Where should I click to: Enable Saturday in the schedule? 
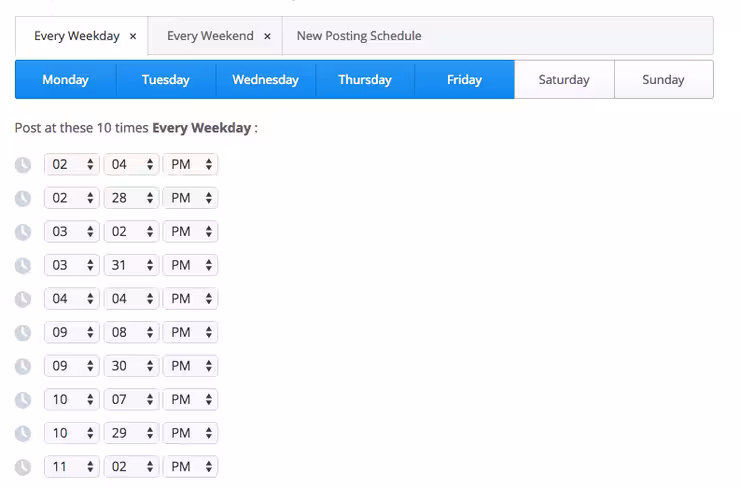coord(564,79)
